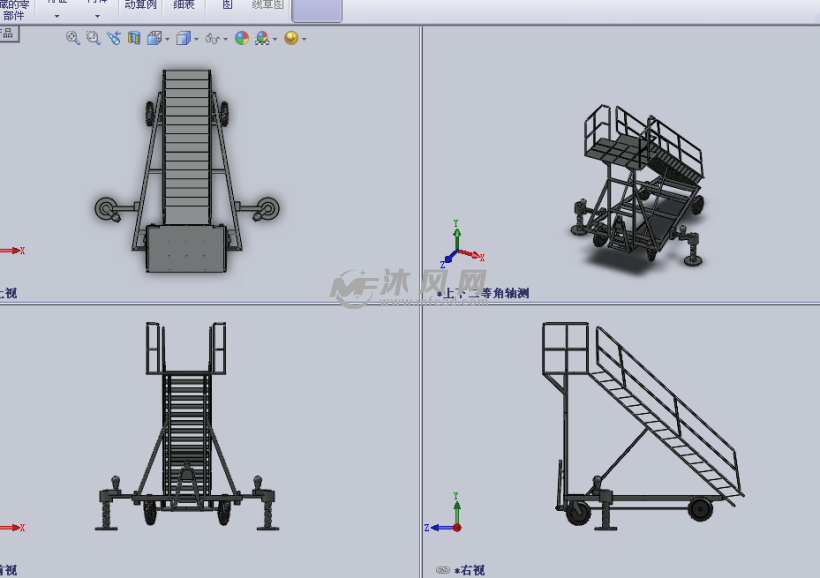Screen dimensions: 820x578
Task: Return to the Previous View
Action: point(113,38)
